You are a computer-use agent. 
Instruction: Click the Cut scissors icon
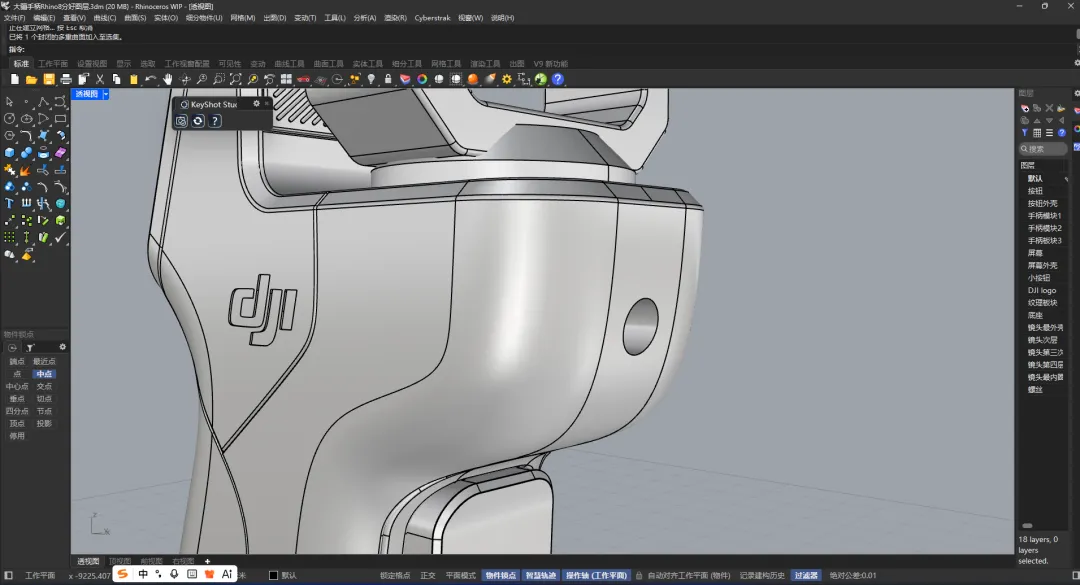click(x=100, y=79)
